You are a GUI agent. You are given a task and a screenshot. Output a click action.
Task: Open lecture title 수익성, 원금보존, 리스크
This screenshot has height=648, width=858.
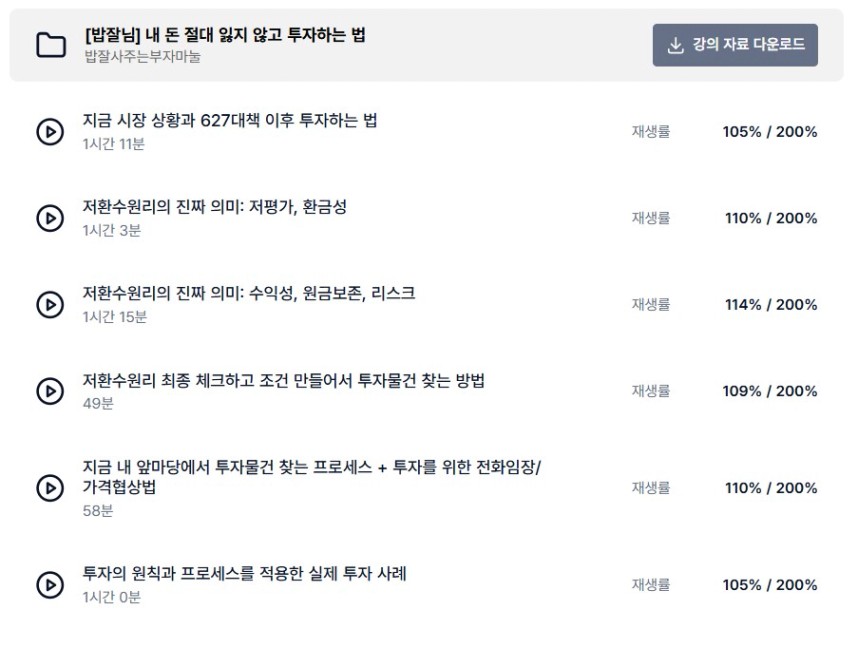tap(249, 293)
